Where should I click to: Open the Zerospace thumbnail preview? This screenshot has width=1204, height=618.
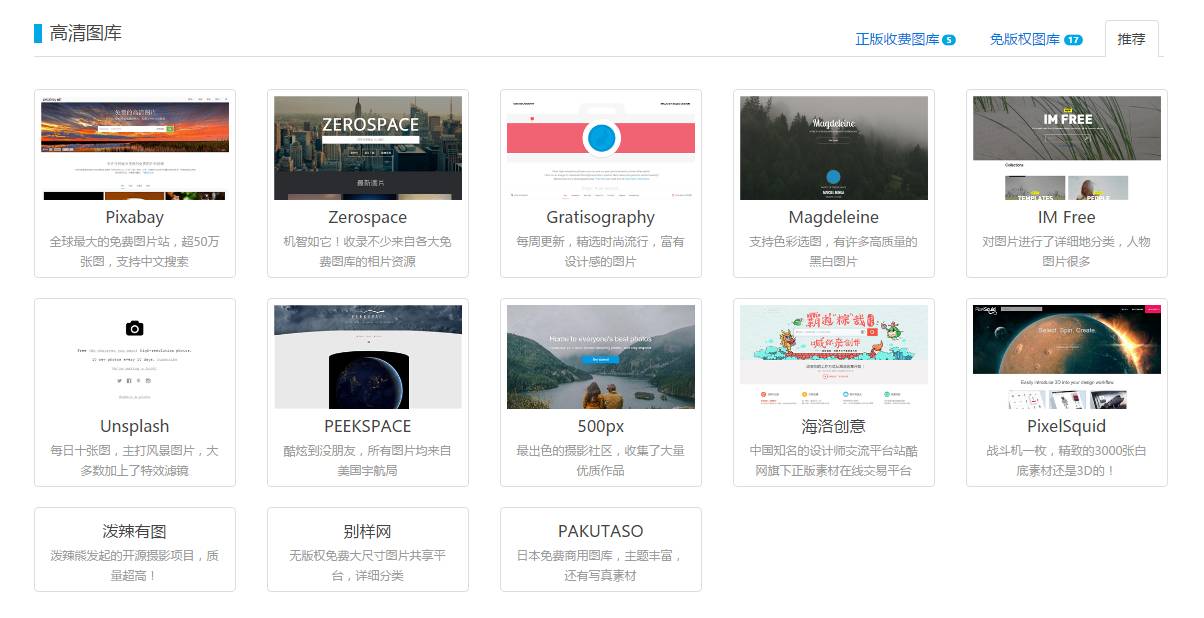[368, 148]
